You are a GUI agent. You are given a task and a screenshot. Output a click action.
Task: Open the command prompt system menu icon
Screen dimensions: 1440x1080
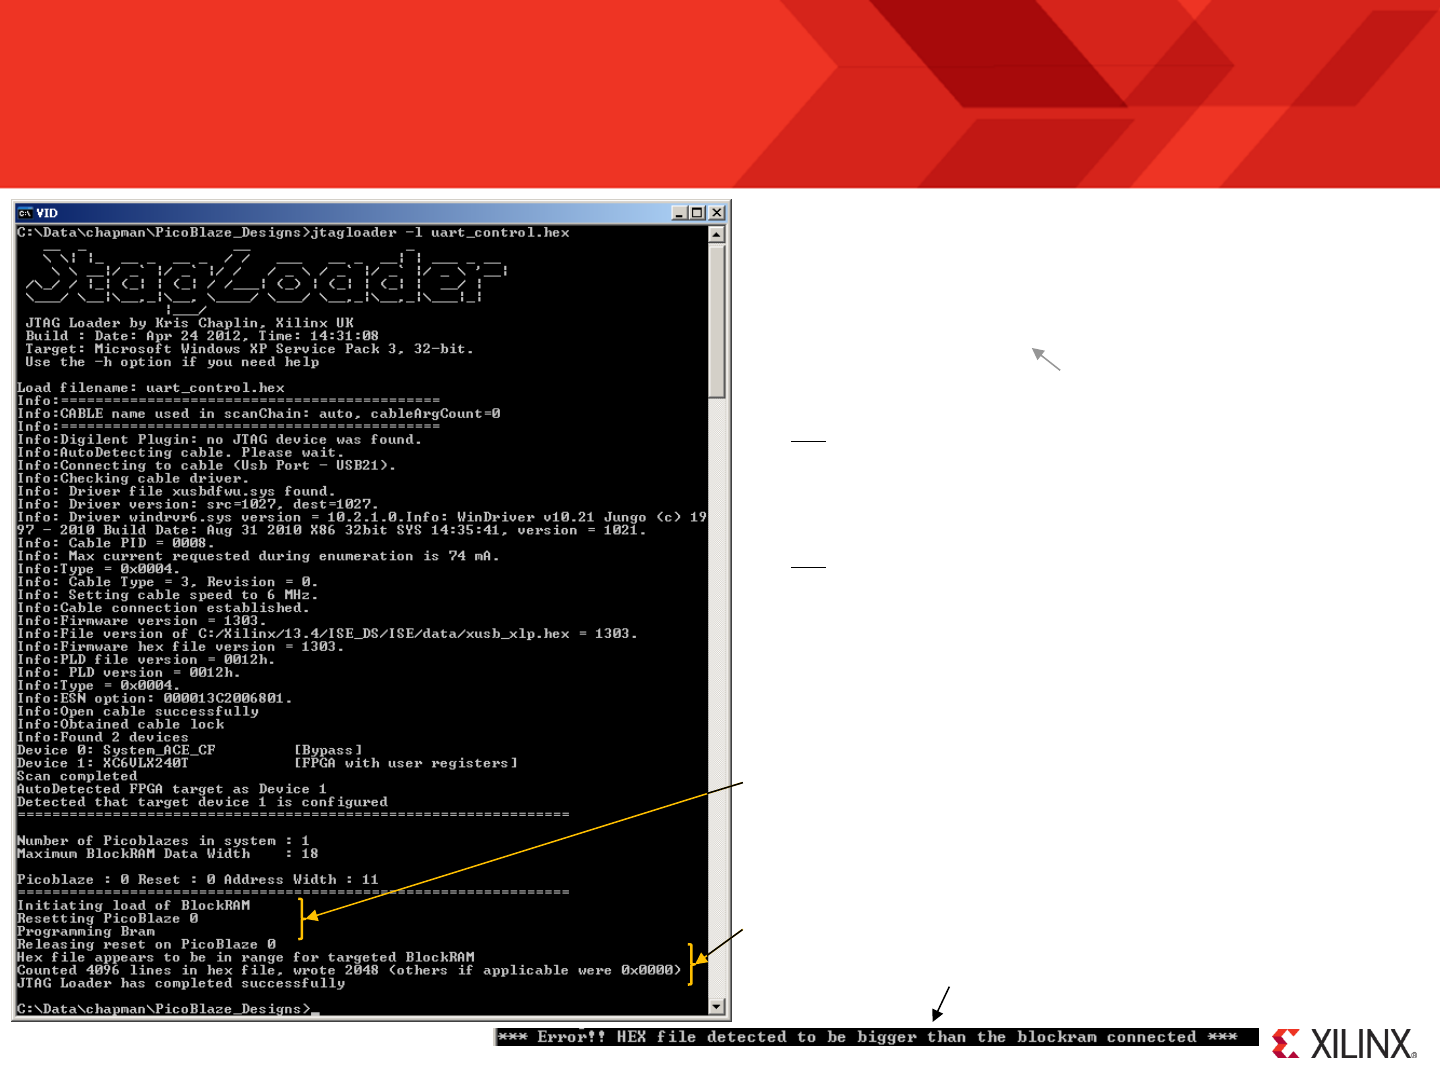25,213
